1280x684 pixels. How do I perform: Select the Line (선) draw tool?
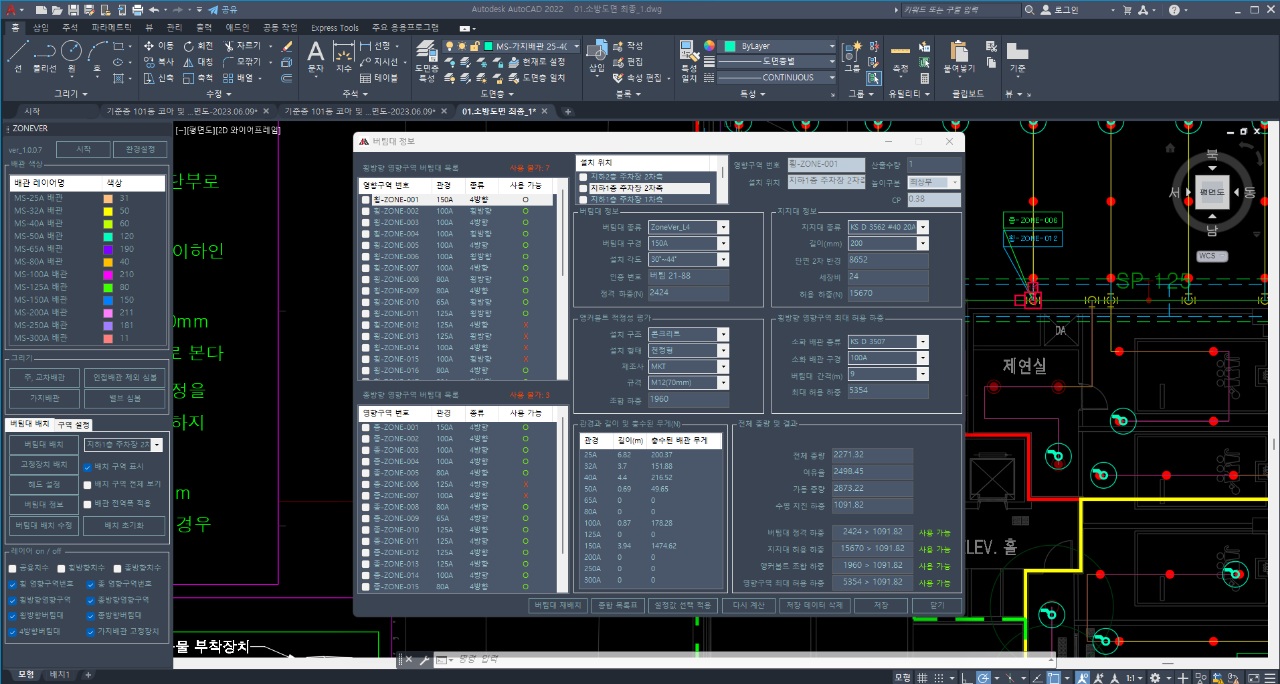pos(18,55)
